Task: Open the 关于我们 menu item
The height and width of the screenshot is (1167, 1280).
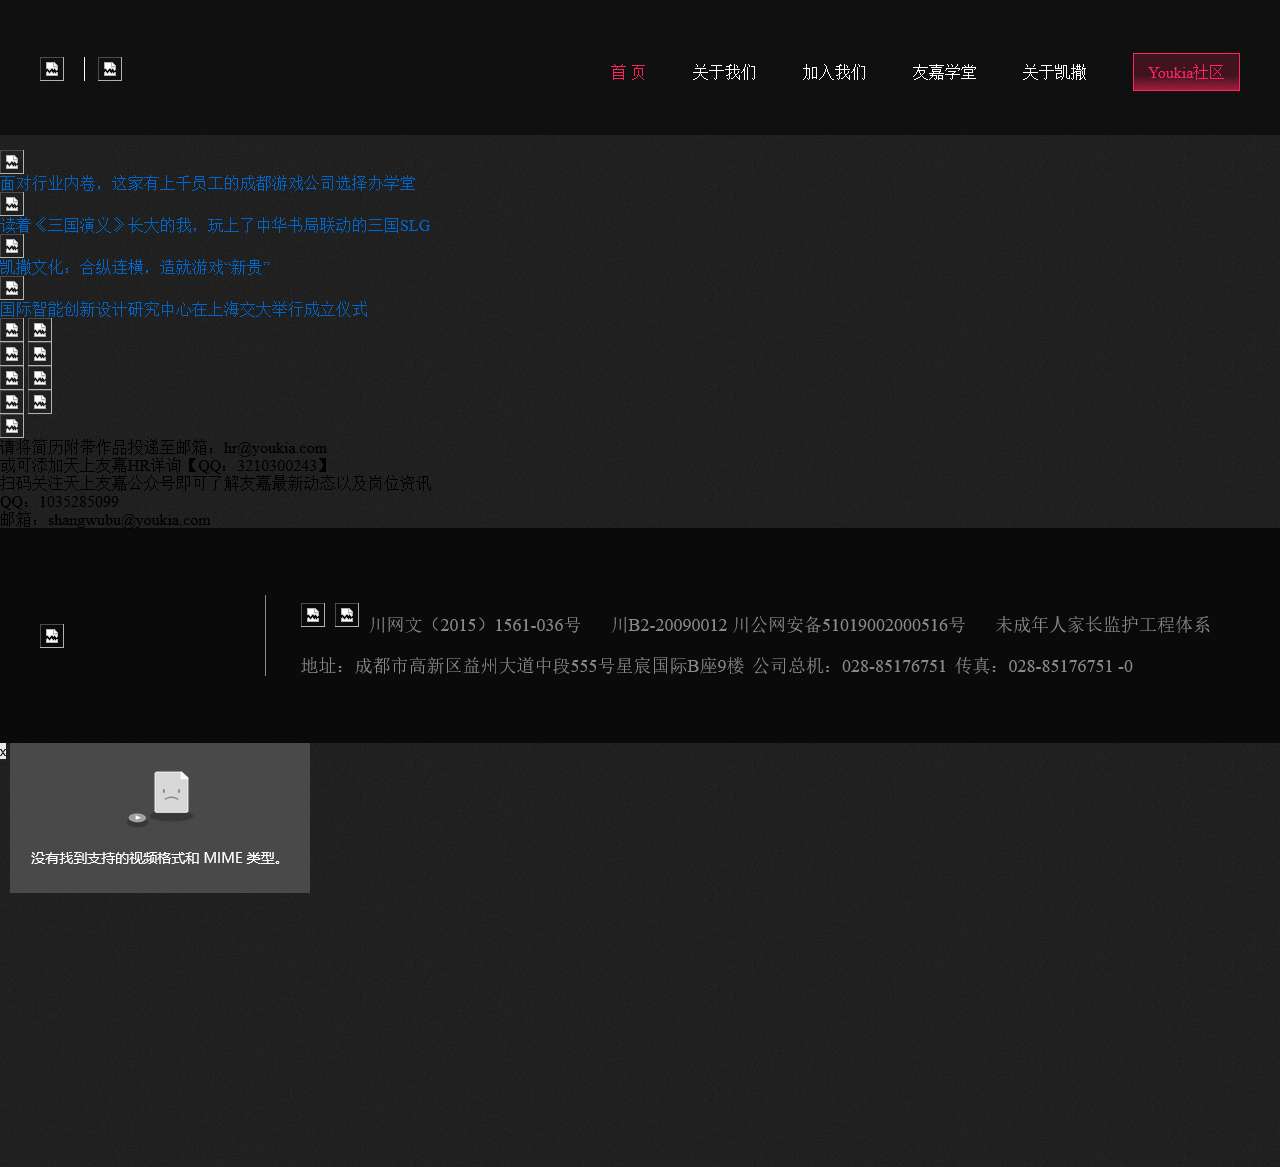Action: [x=724, y=72]
